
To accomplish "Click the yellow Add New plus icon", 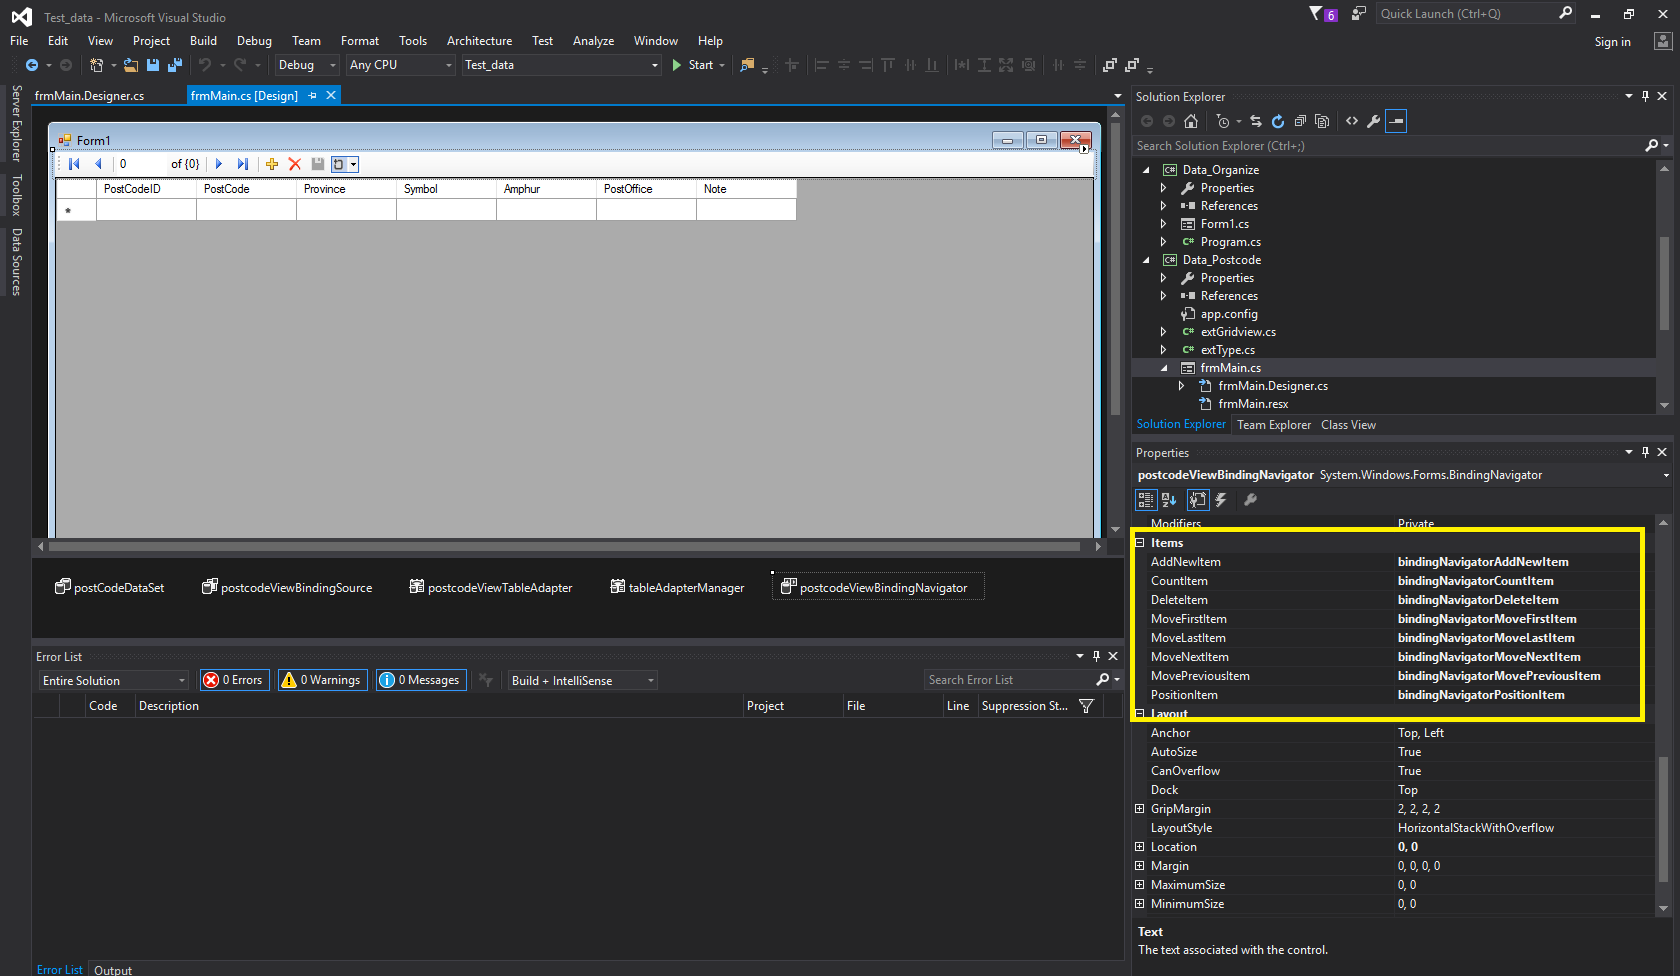I will point(272,164).
